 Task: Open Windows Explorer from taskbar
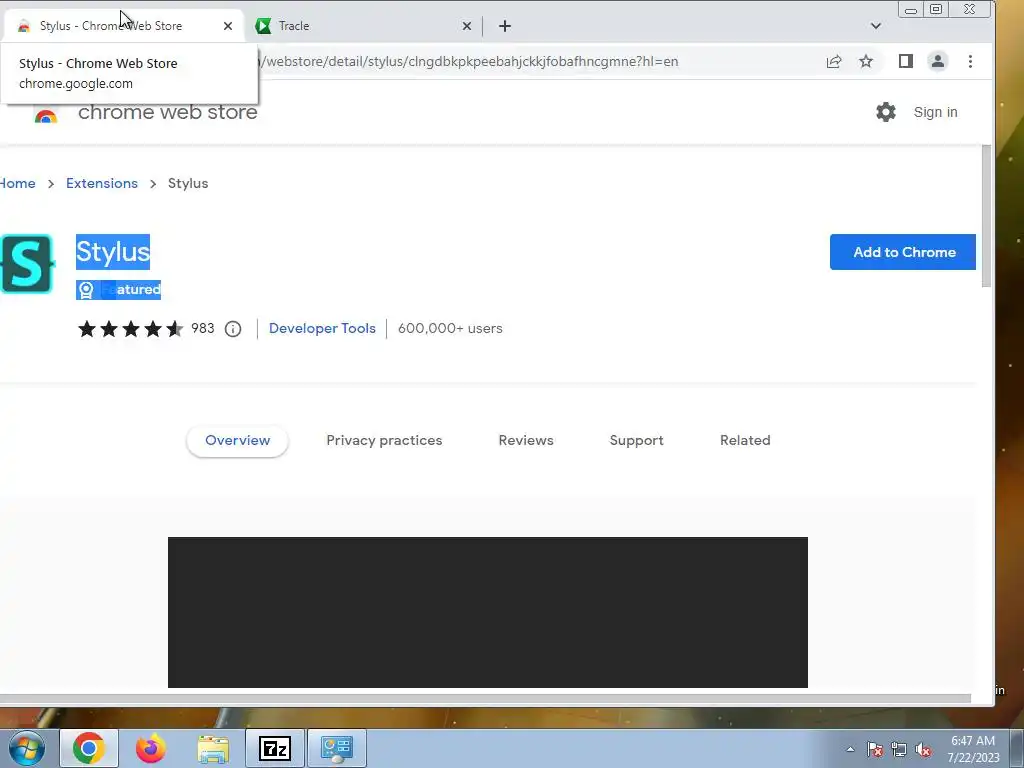213,748
